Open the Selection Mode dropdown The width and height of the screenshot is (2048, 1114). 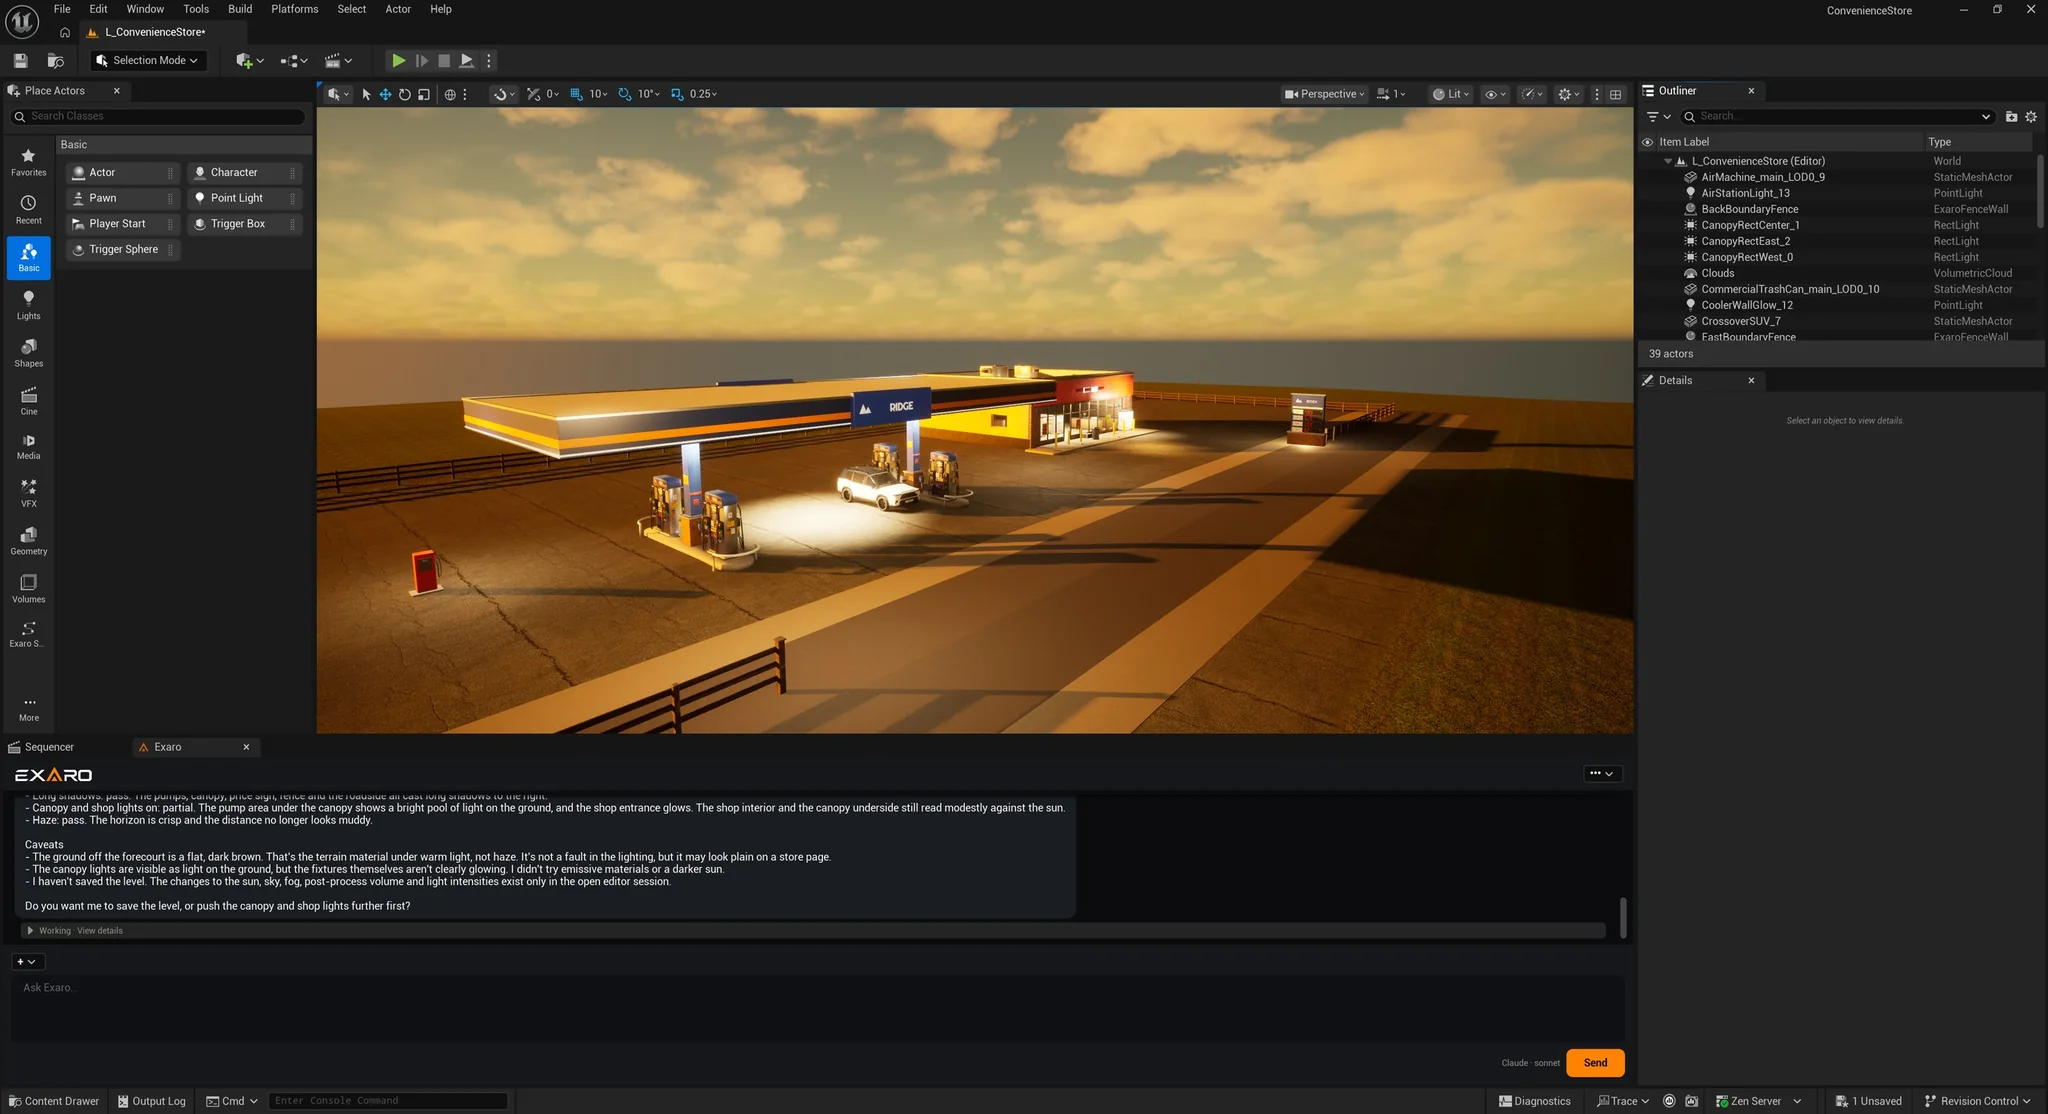148,61
